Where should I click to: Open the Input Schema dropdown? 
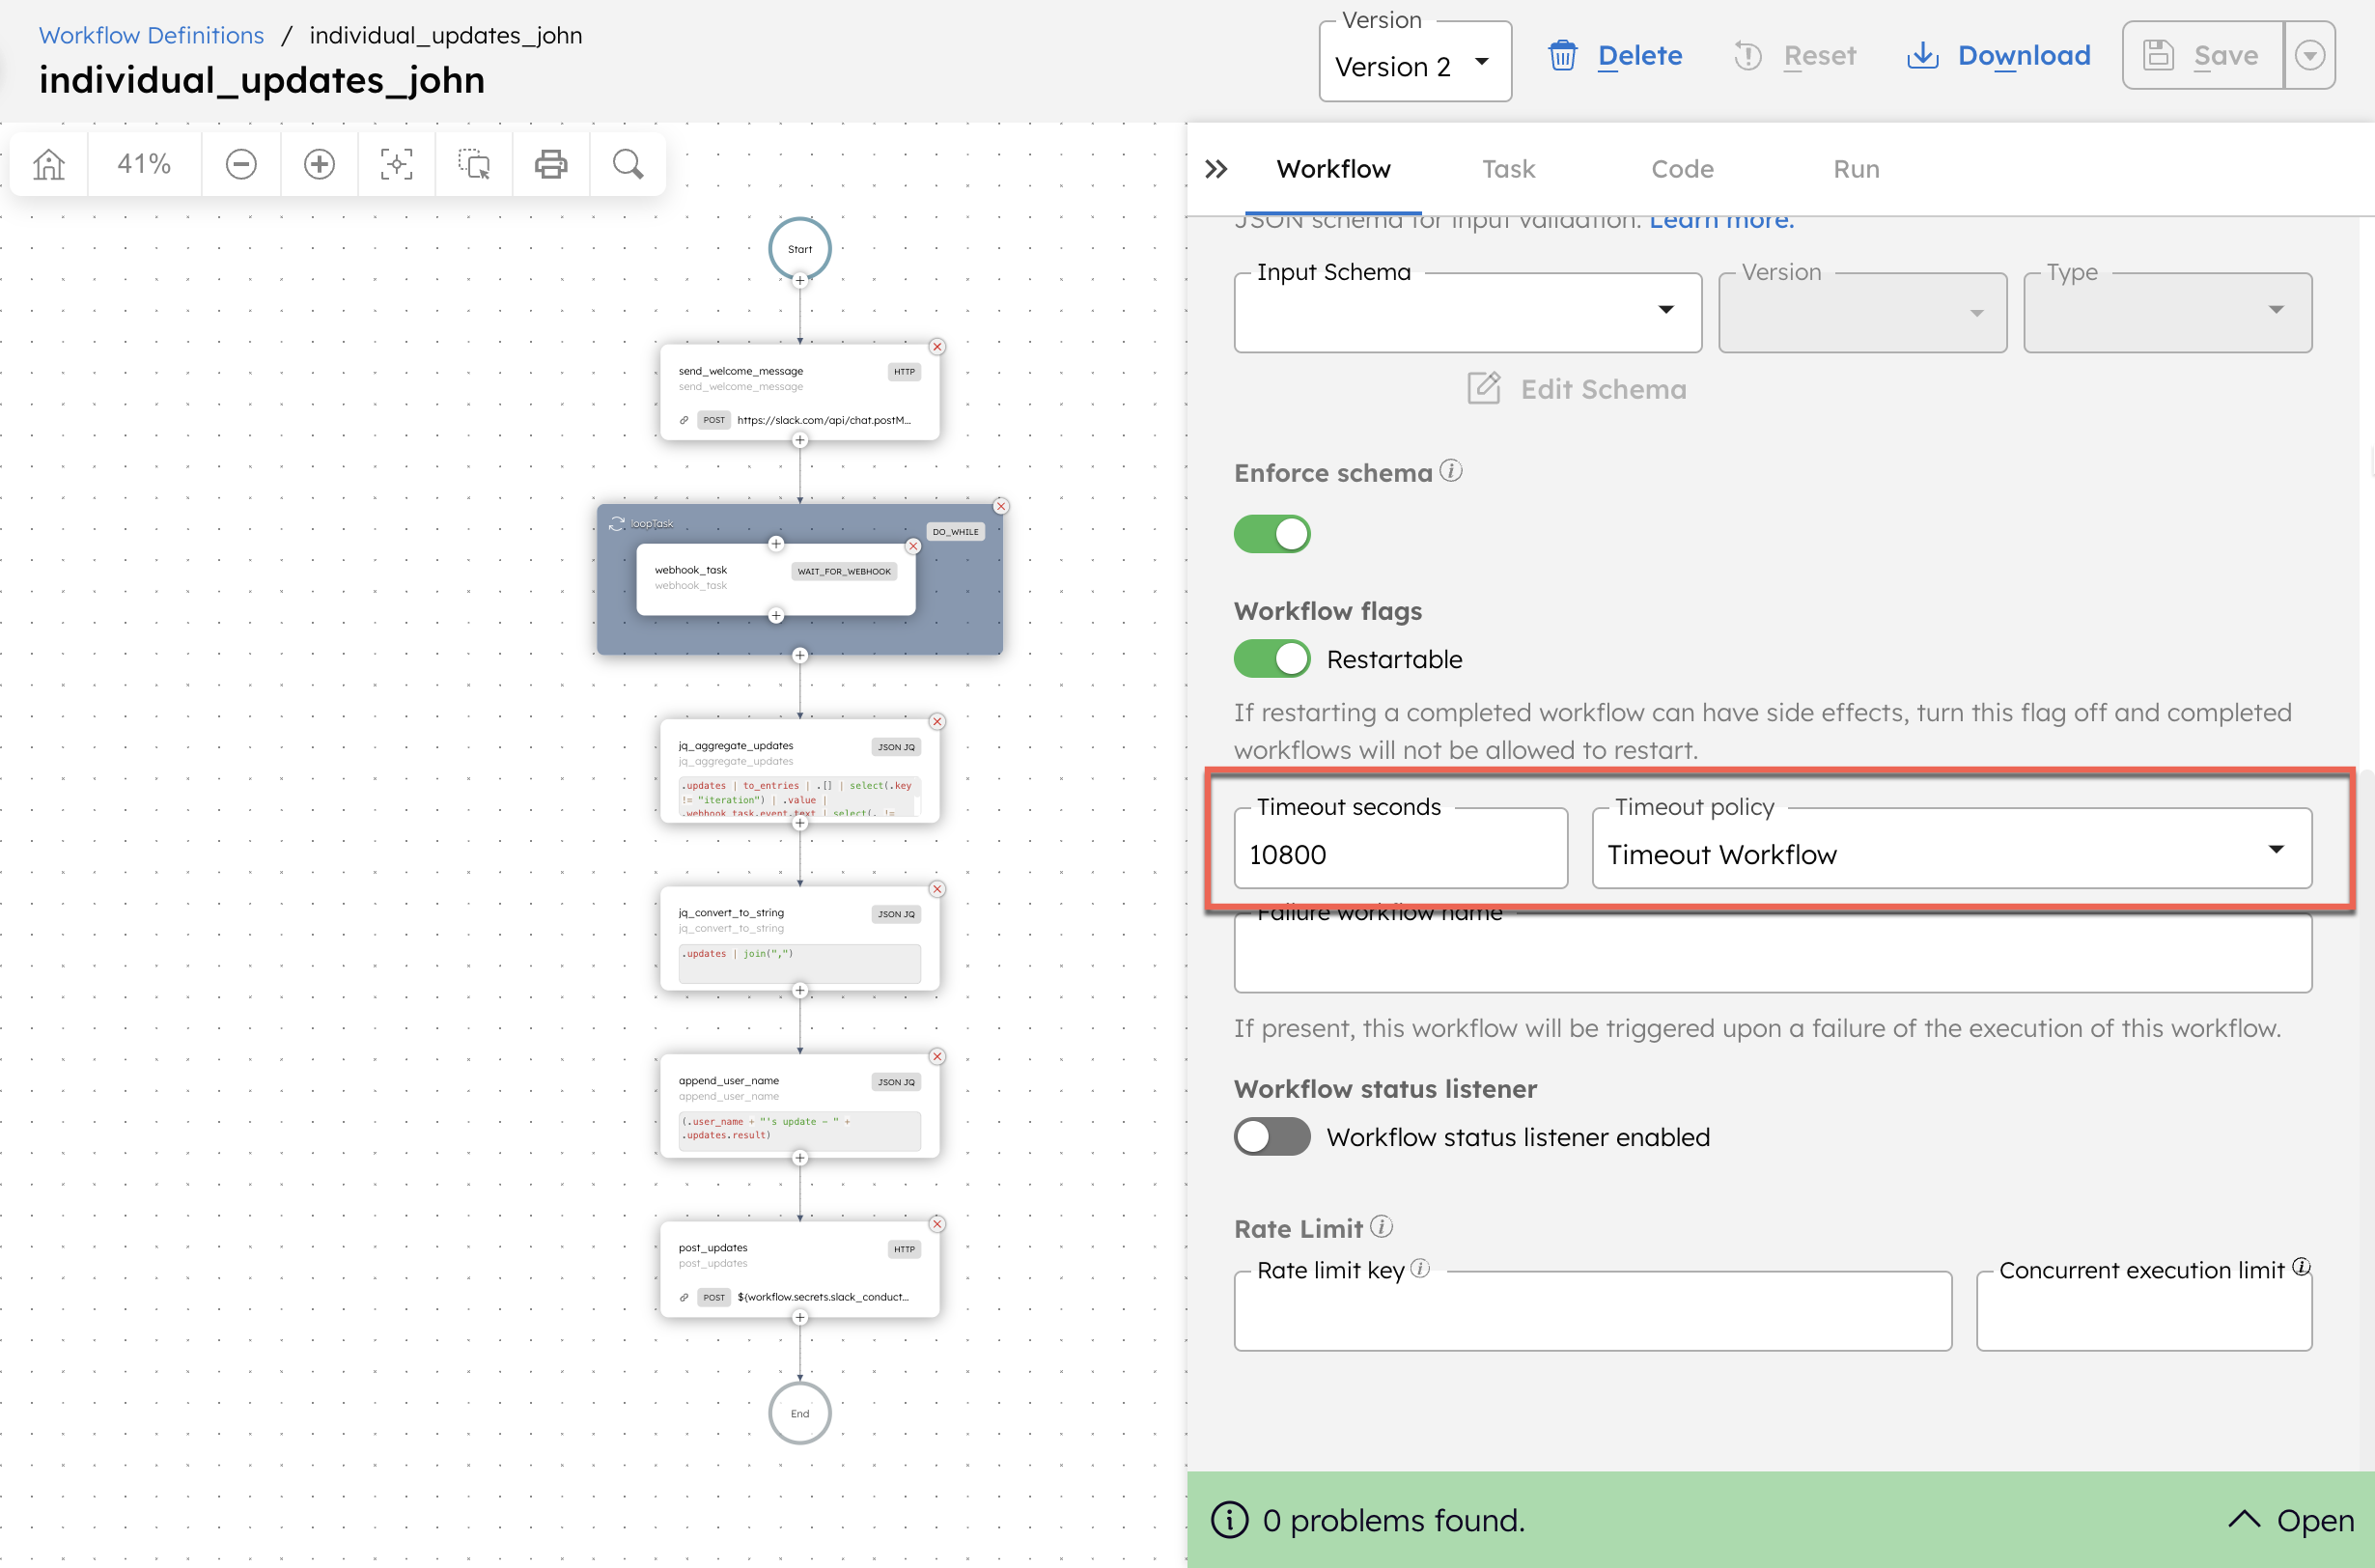(1468, 312)
